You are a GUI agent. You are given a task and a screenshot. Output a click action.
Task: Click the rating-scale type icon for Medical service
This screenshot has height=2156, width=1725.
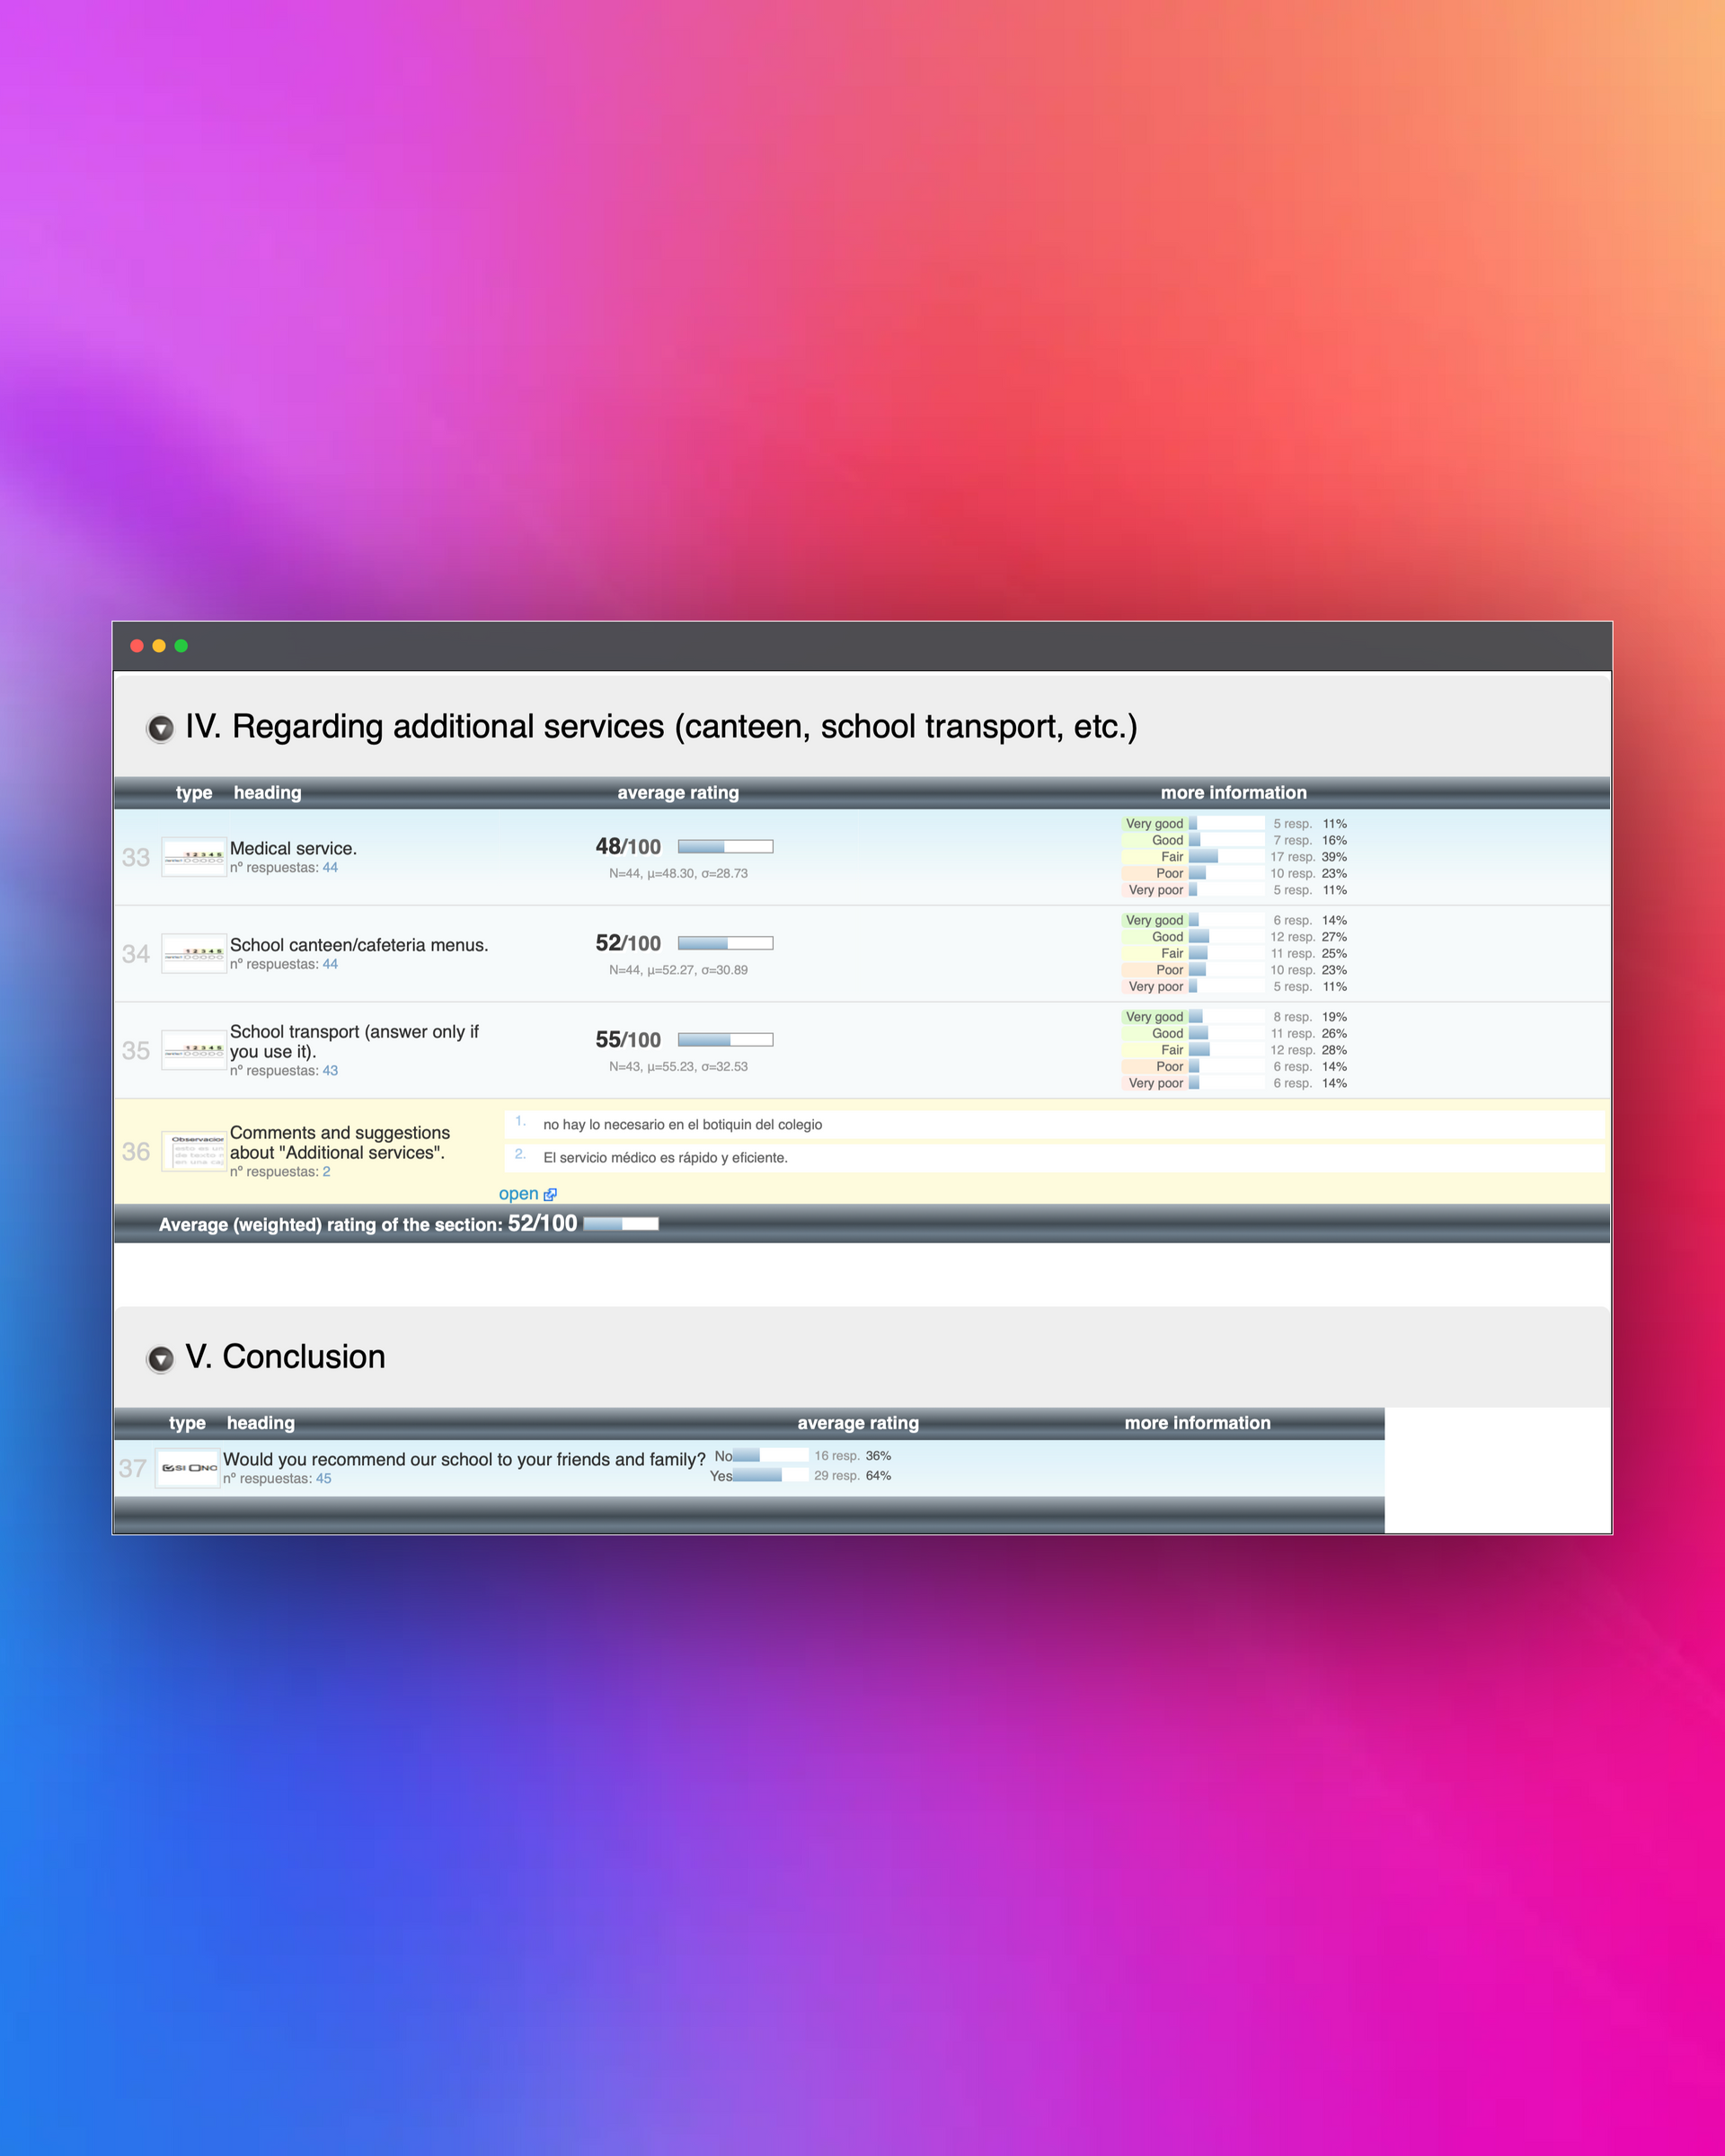click(194, 858)
